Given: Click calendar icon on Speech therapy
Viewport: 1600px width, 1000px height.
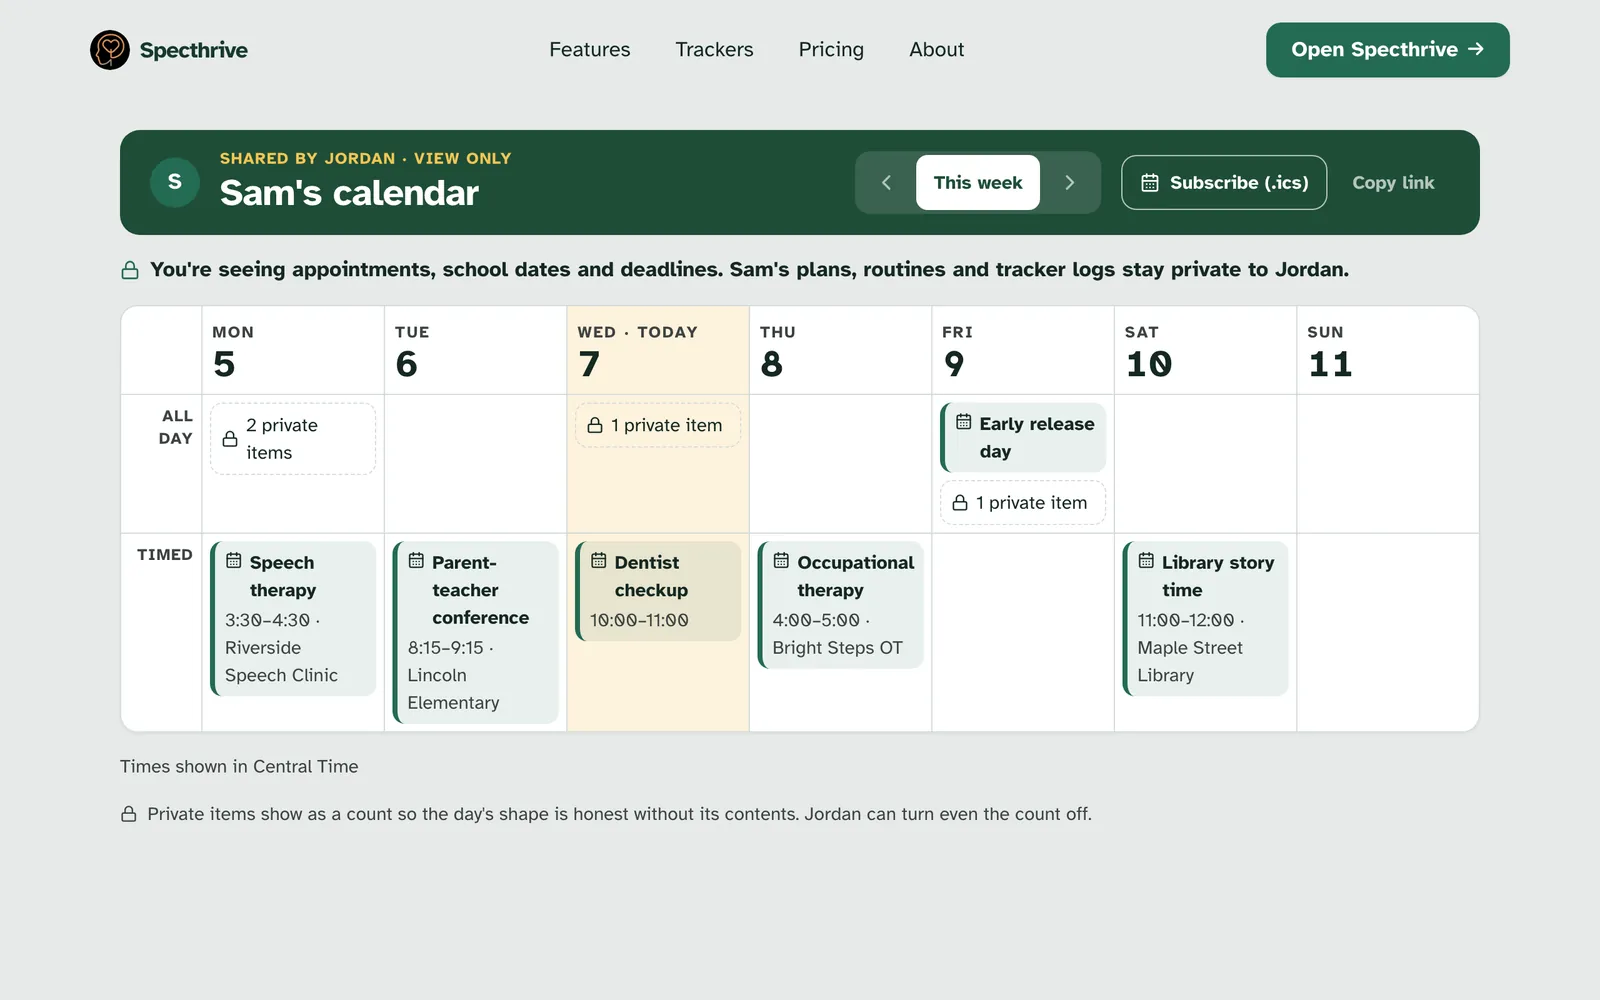Looking at the screenshot, I should tap(234, 561).
